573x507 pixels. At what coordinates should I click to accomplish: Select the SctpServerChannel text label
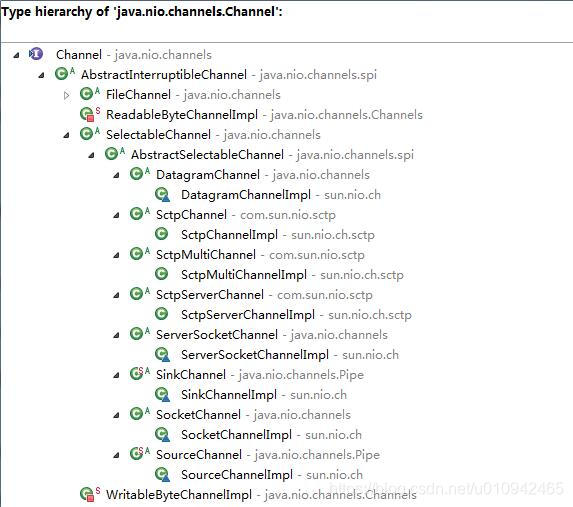[210, 295]
